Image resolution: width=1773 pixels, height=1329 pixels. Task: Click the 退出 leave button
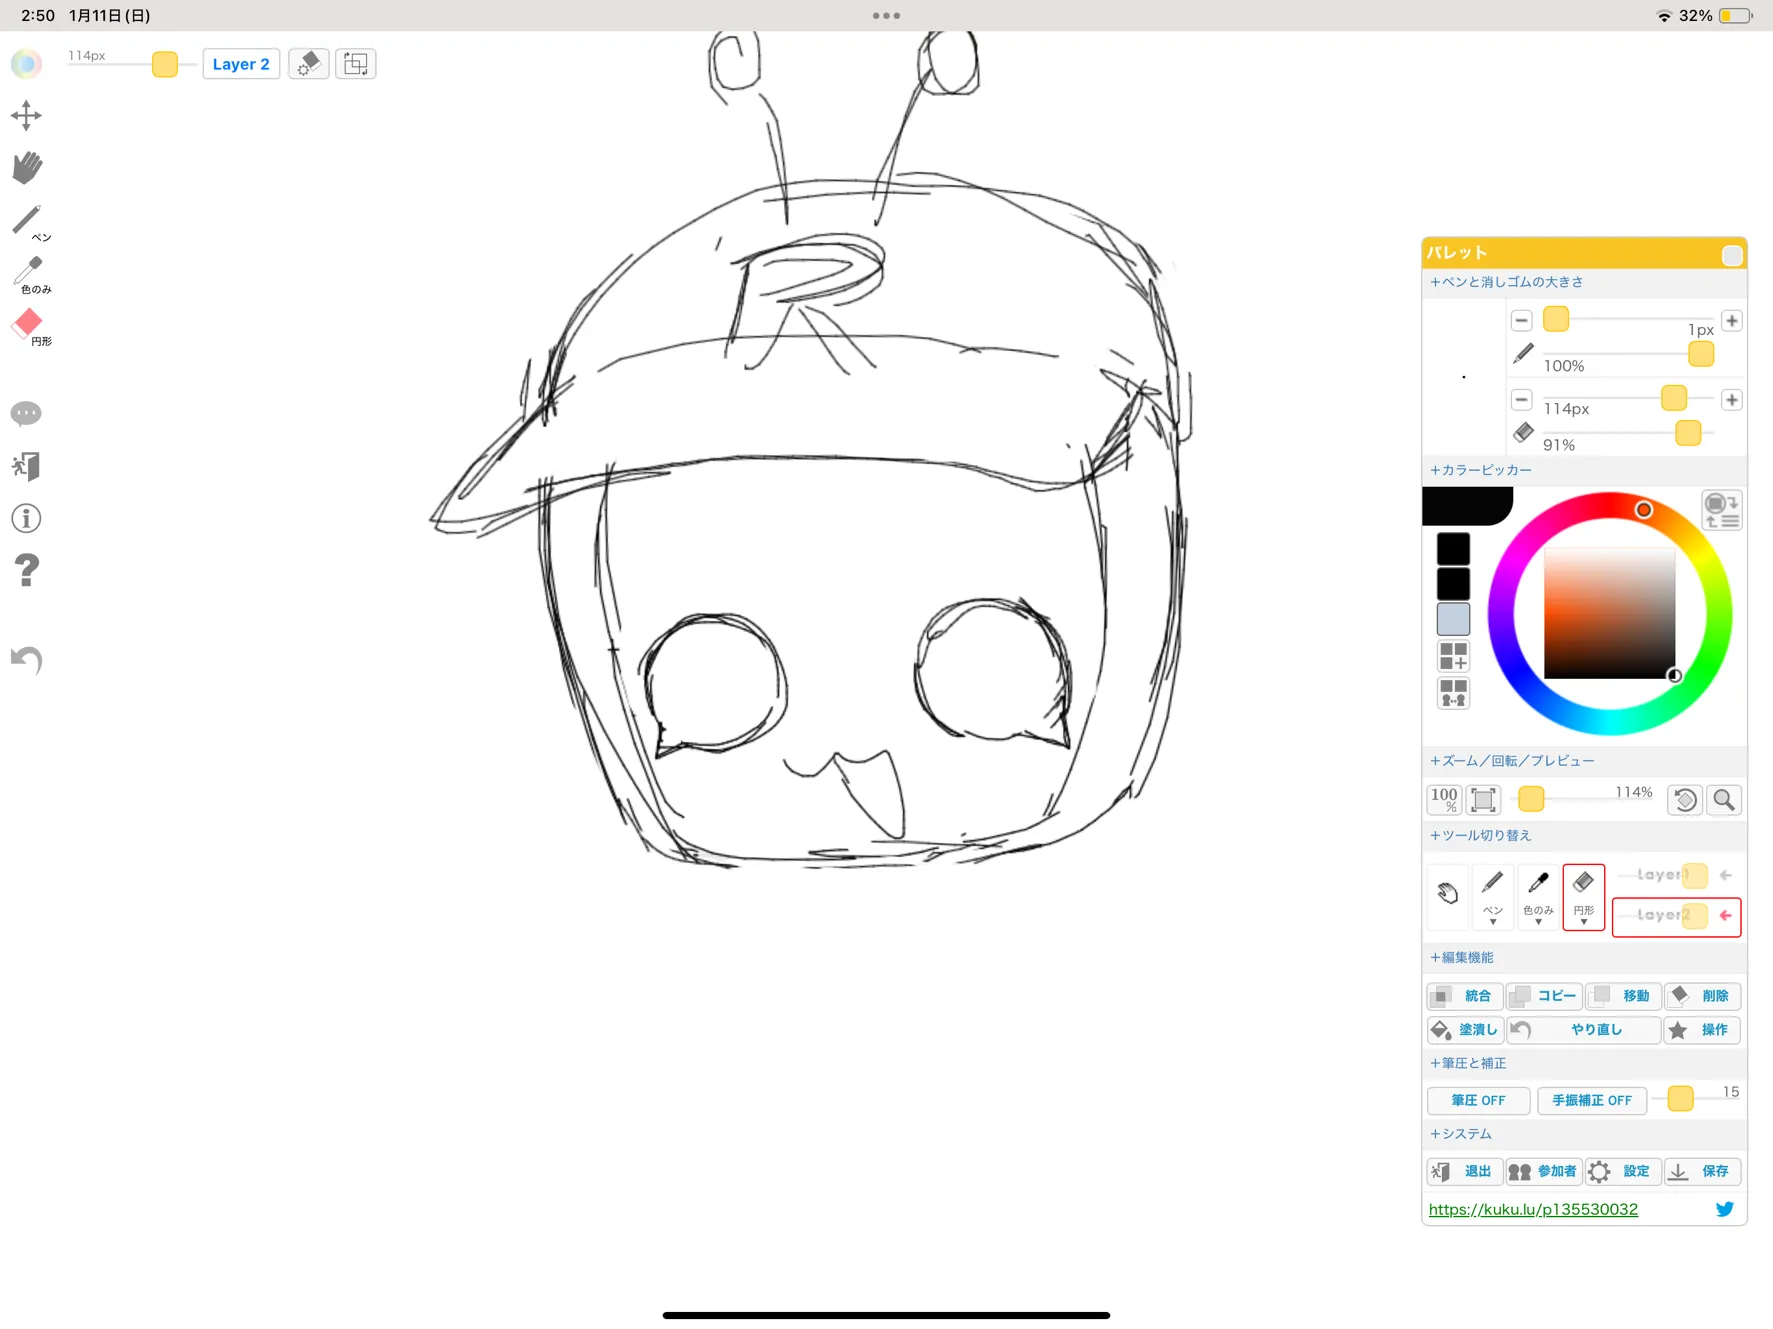click(1465, 1172)
